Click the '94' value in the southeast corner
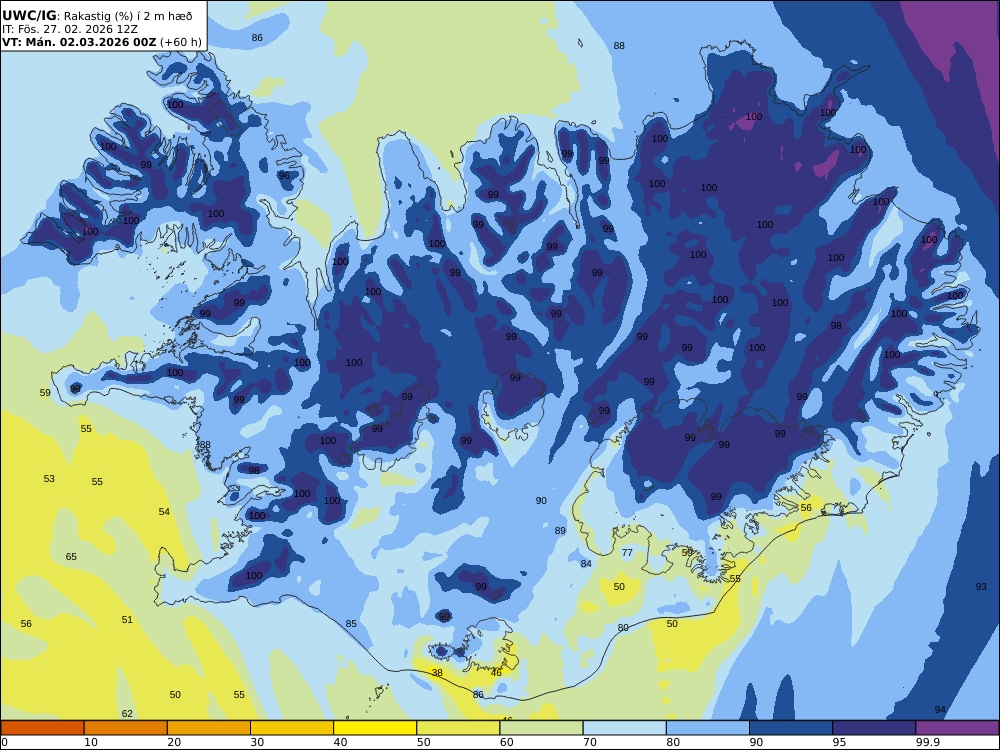The image size is (1000, 750). pyautogui.click(x=940, y=710)
